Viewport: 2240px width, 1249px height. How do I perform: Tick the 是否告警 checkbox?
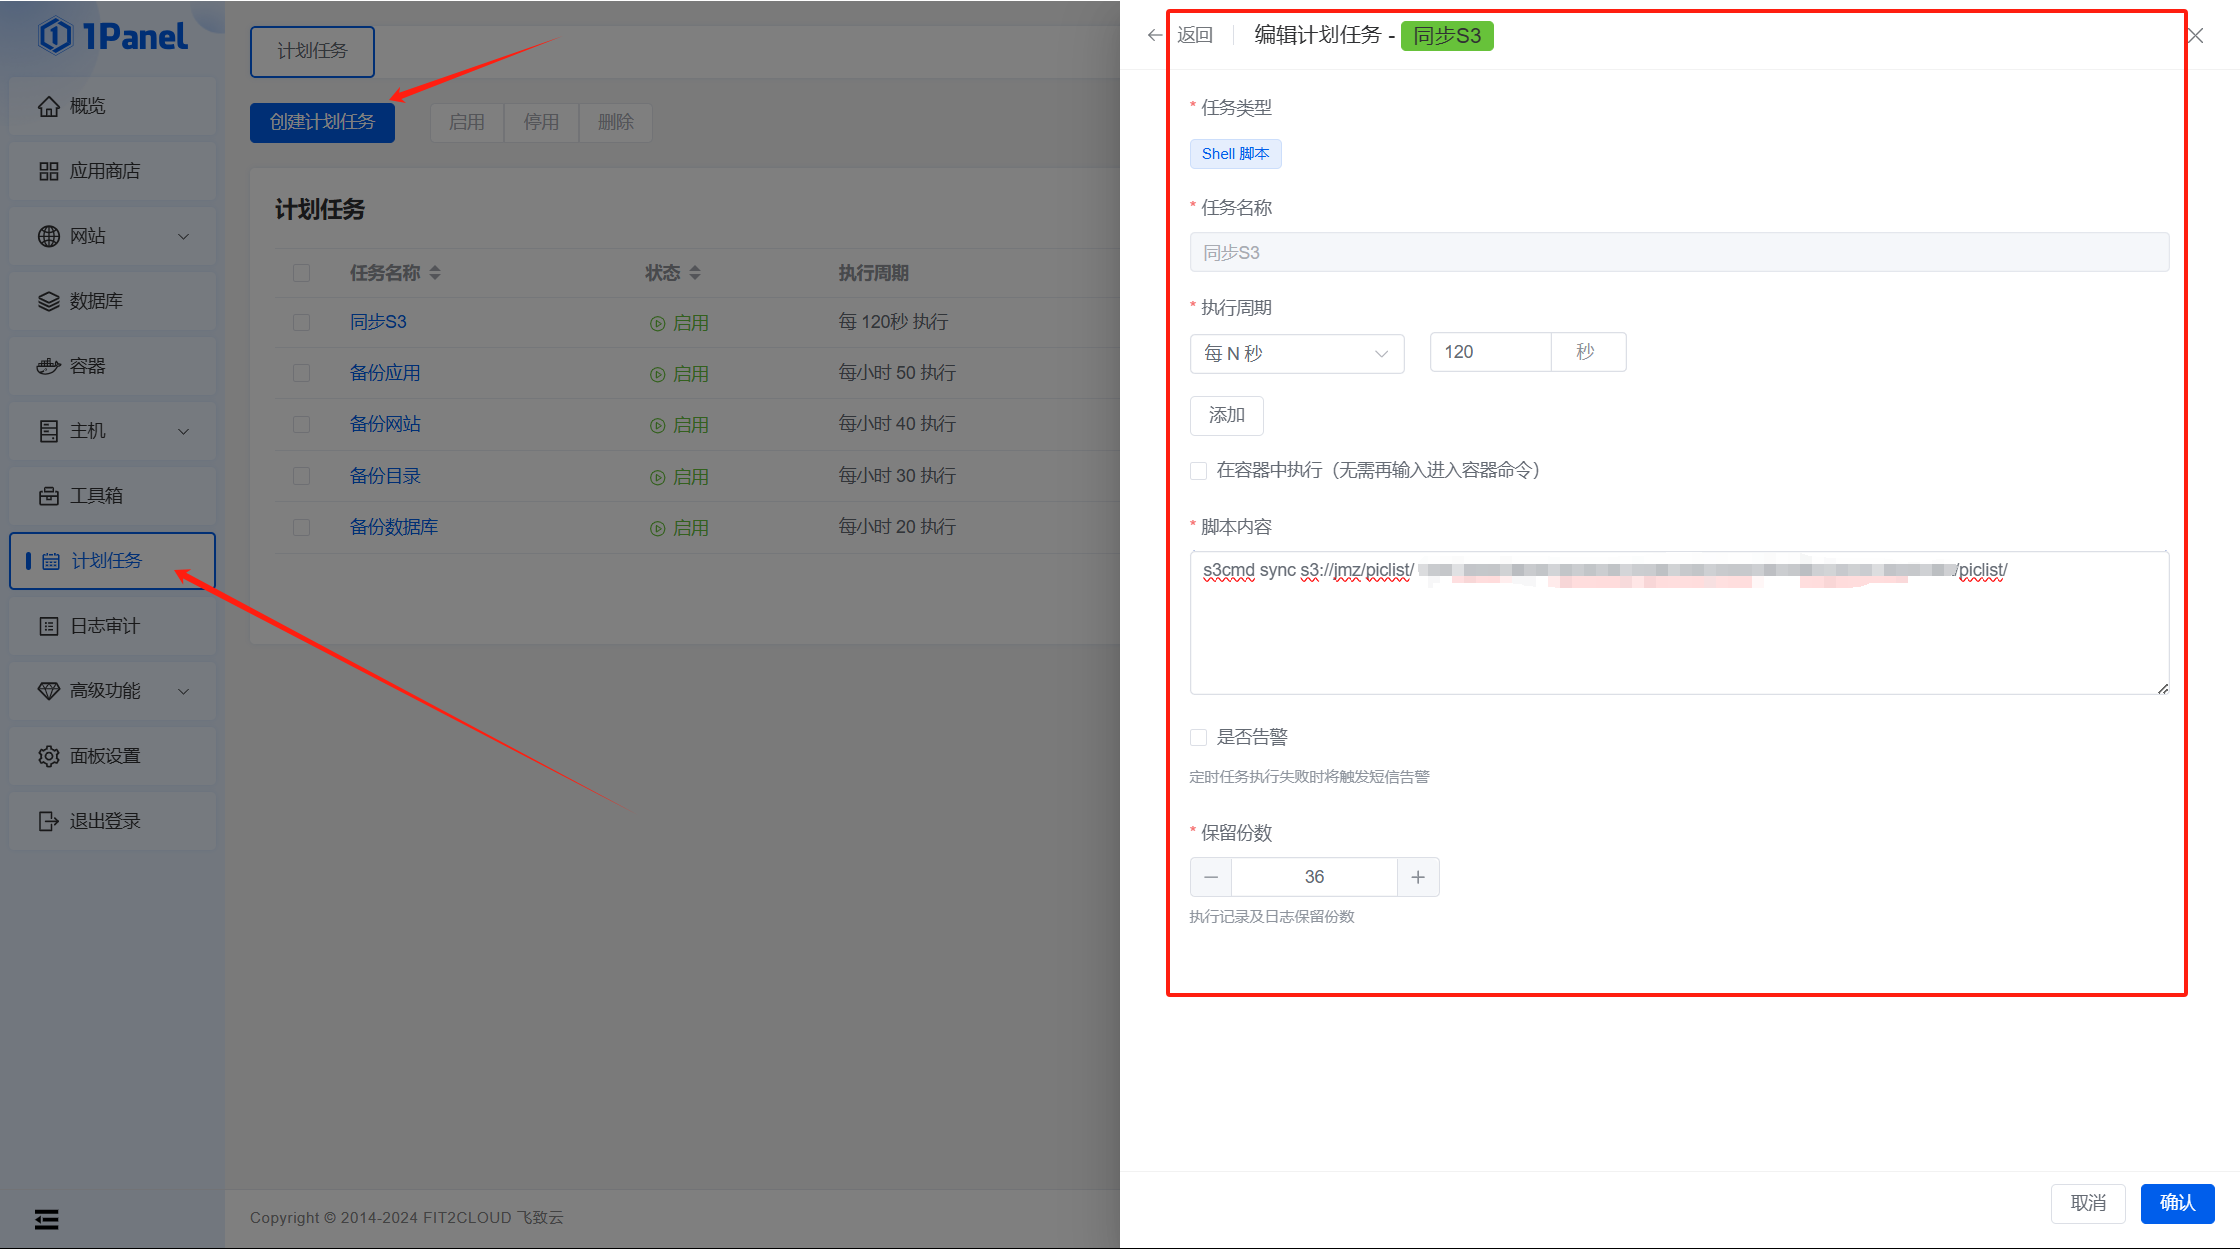1198,738
